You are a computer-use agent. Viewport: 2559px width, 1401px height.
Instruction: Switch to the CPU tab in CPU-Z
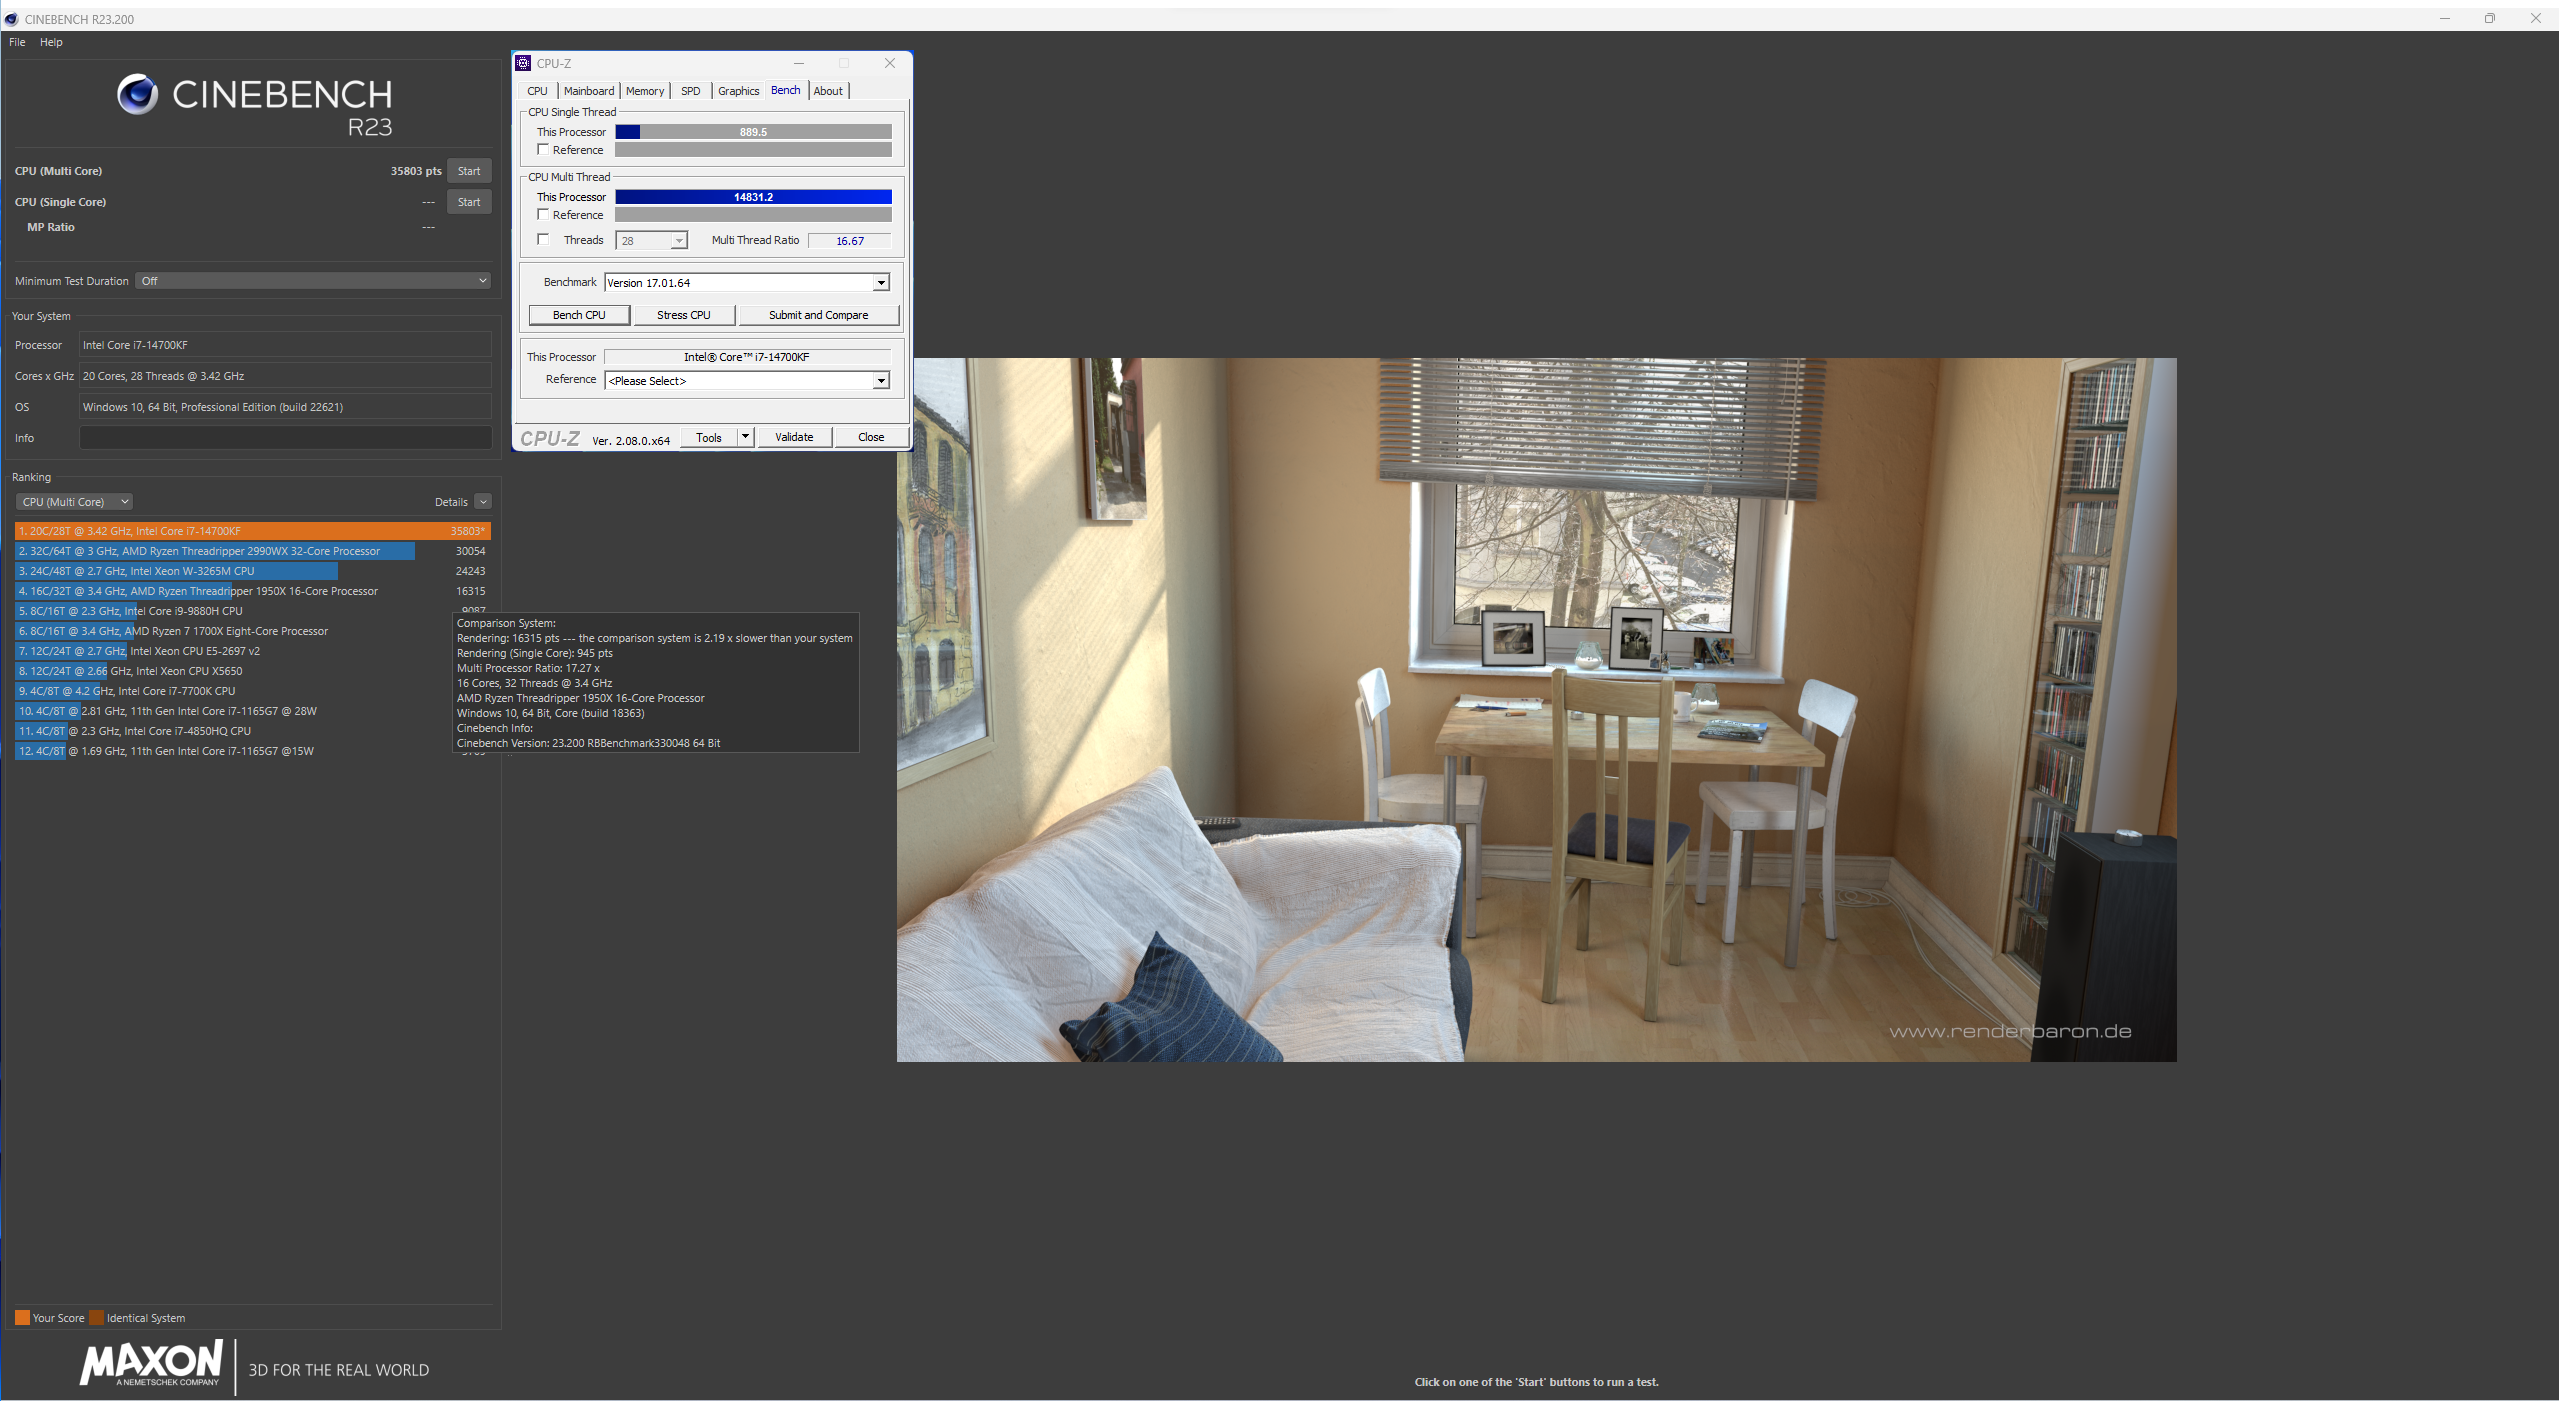click(538, 91)
